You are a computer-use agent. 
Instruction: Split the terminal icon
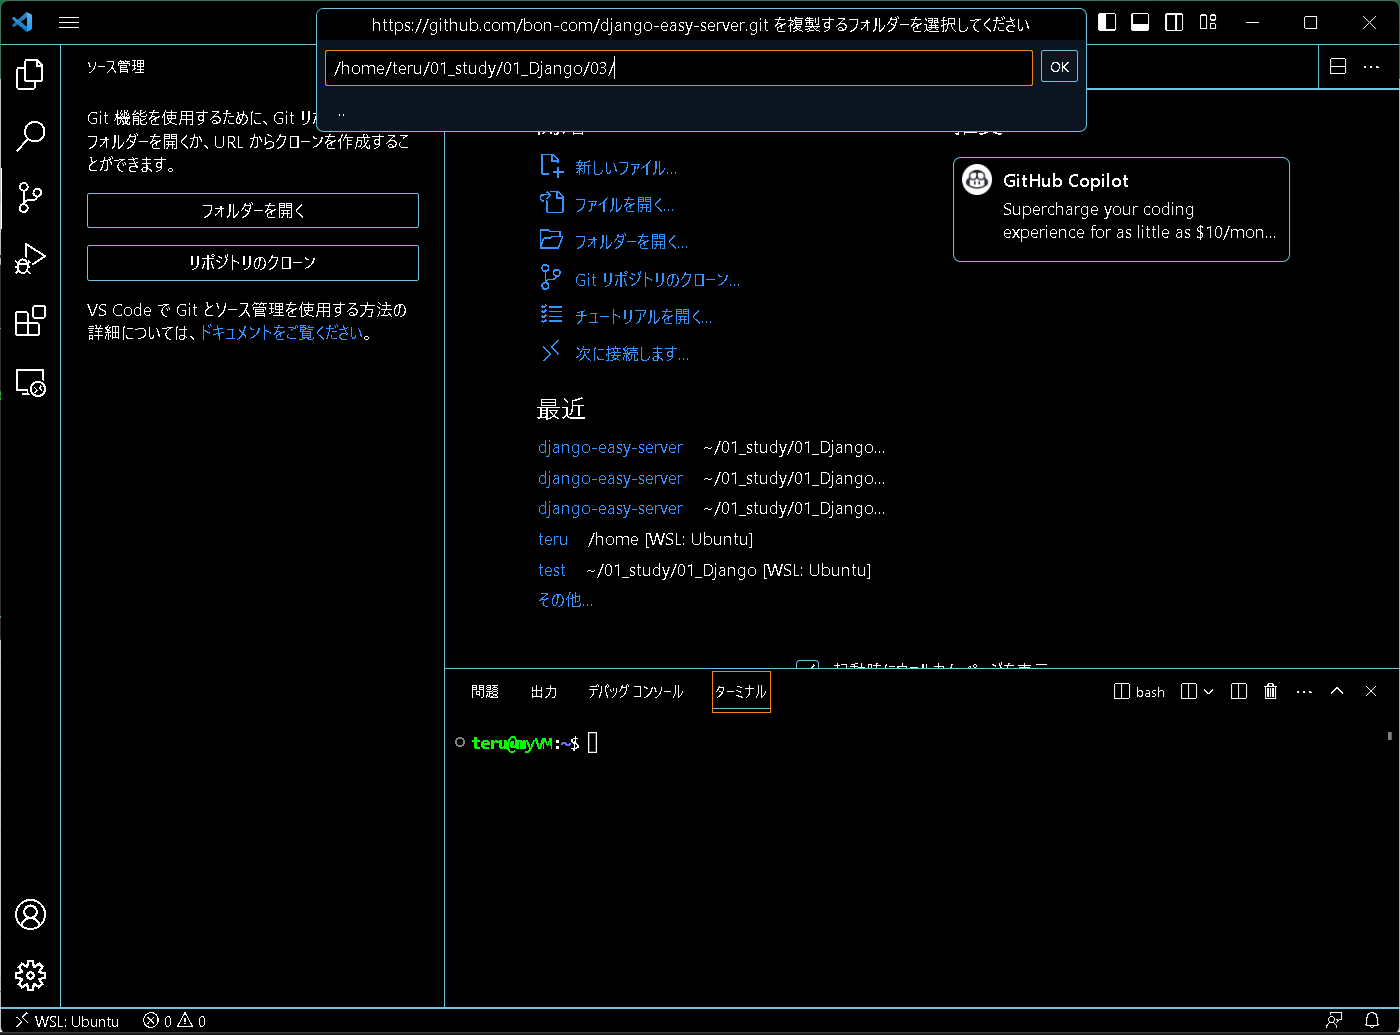[1238, 691]
